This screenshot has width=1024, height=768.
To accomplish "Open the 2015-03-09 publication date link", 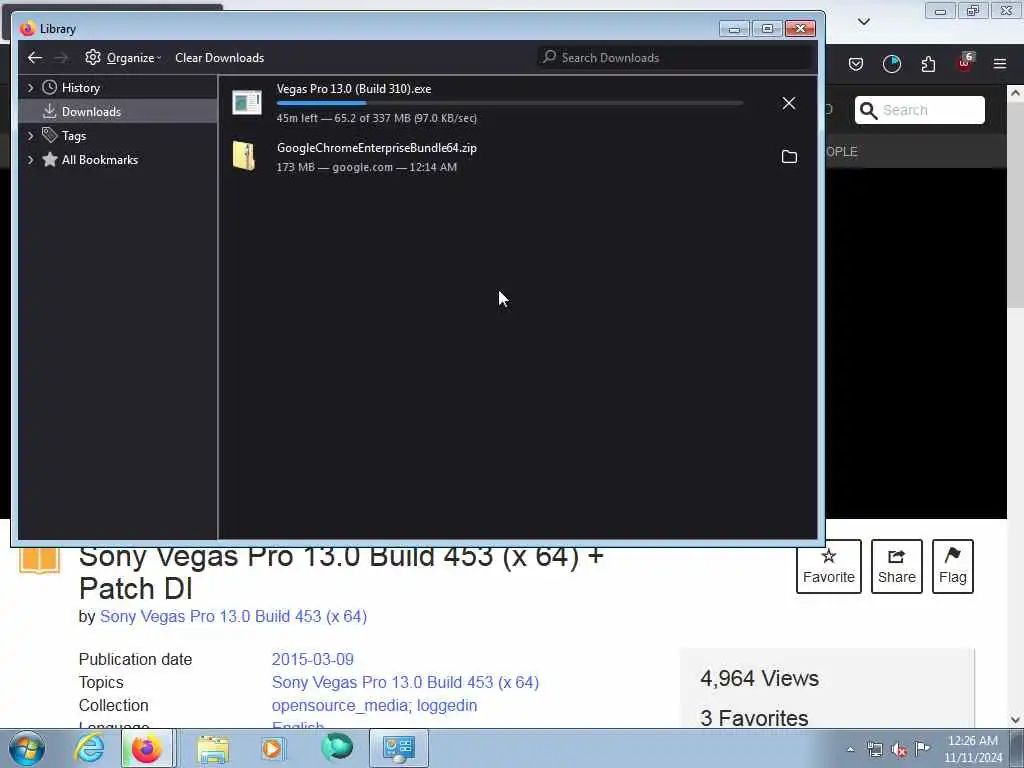I will 313,660.
